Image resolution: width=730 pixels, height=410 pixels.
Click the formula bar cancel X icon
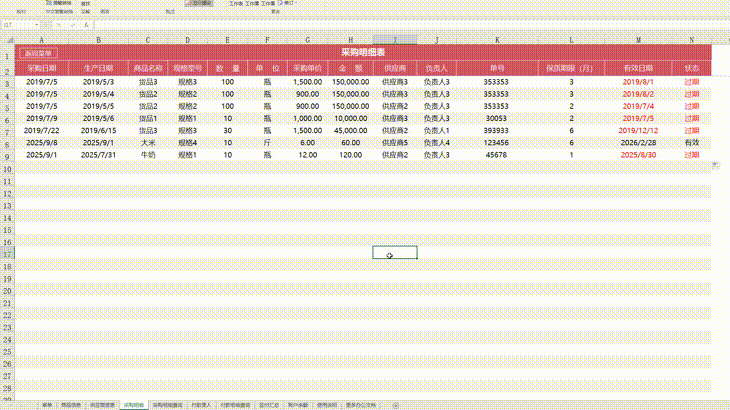pos(59,25)
